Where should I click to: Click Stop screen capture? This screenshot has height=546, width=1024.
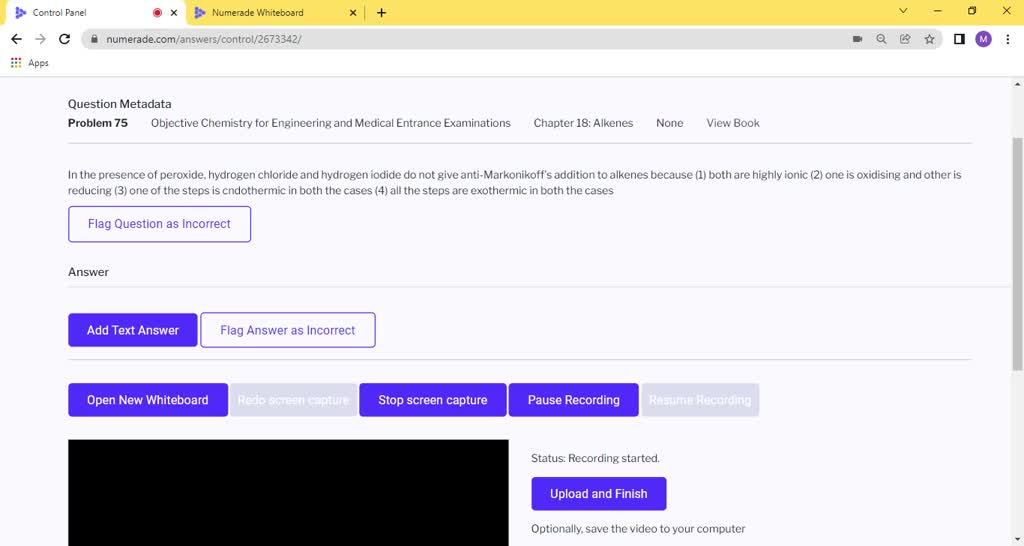coord(432,400)
